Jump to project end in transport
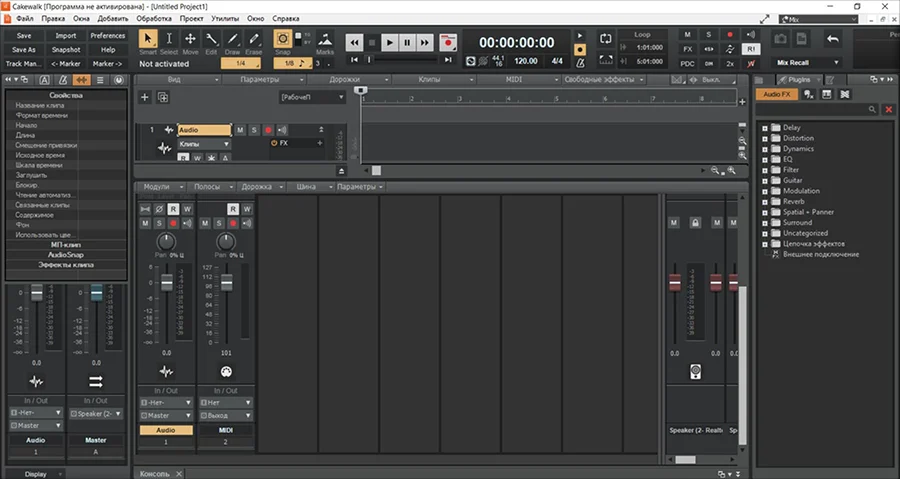This screenshot has height=479, width=900. click(x=448, y=60)
